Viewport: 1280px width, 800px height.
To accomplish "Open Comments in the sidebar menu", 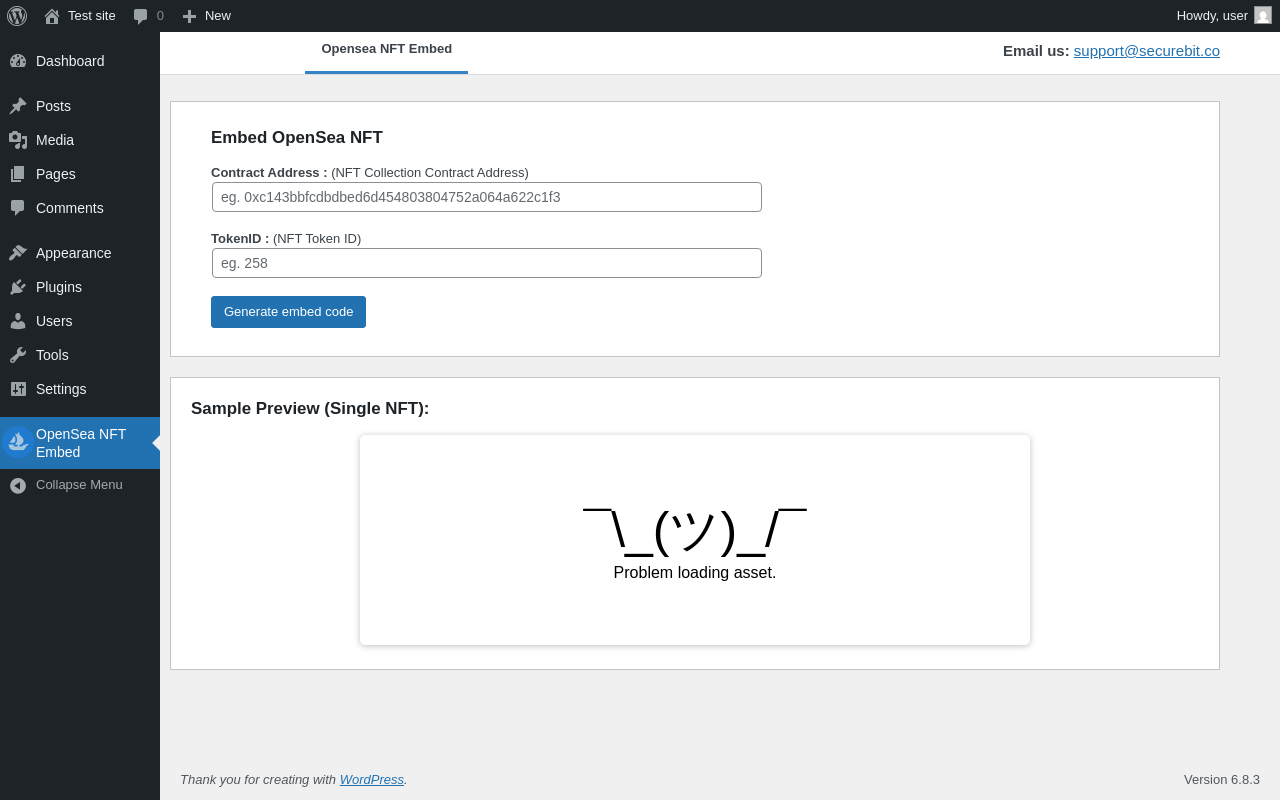I will [80, 208].
